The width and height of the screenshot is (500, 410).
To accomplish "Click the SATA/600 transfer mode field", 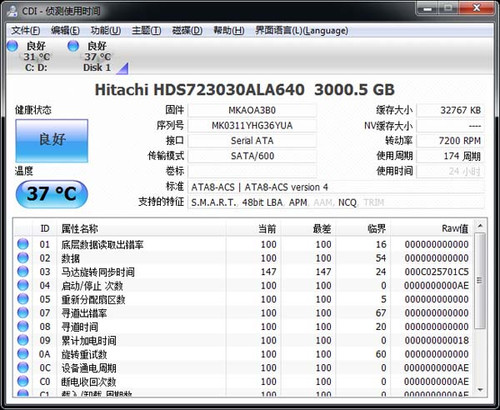I will click(252, 156).
